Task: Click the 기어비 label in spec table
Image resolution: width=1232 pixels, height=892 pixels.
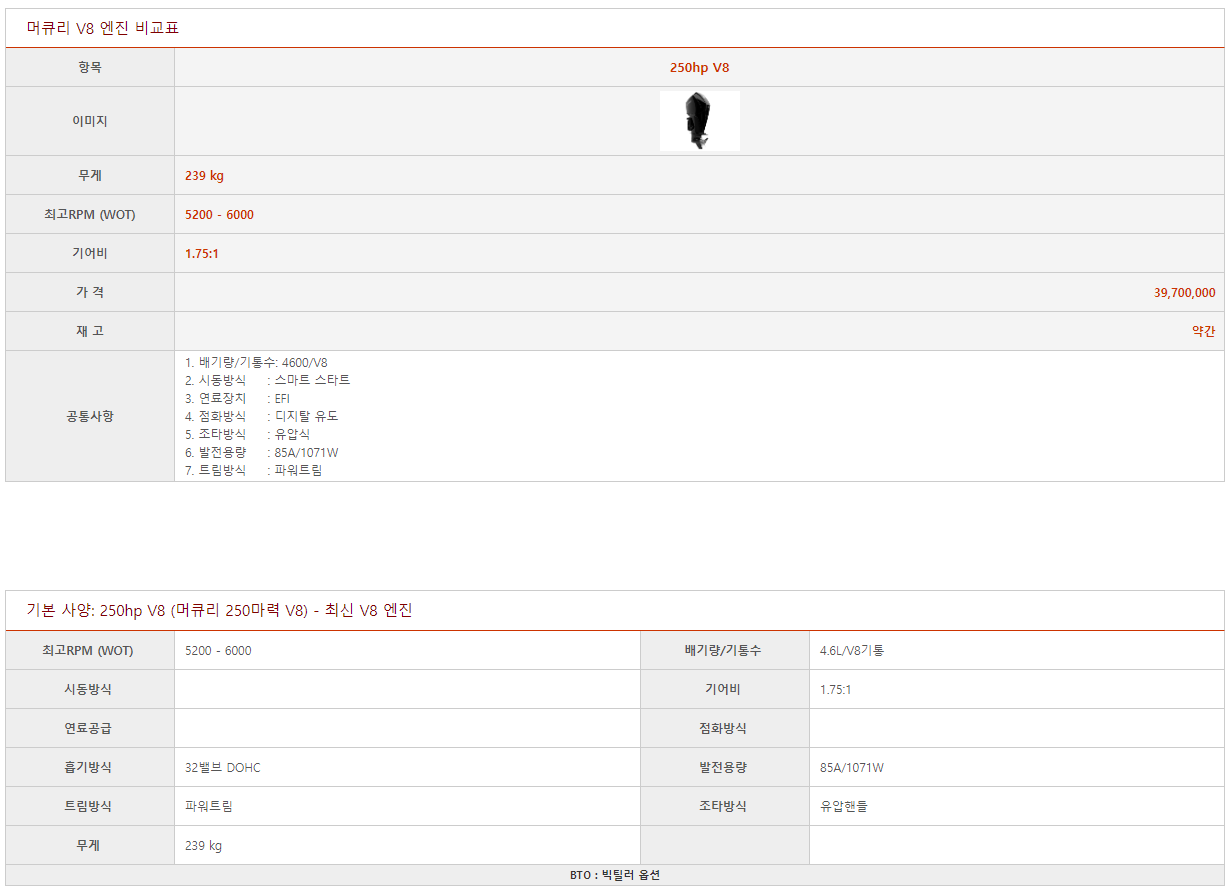Action: (723, 689)
